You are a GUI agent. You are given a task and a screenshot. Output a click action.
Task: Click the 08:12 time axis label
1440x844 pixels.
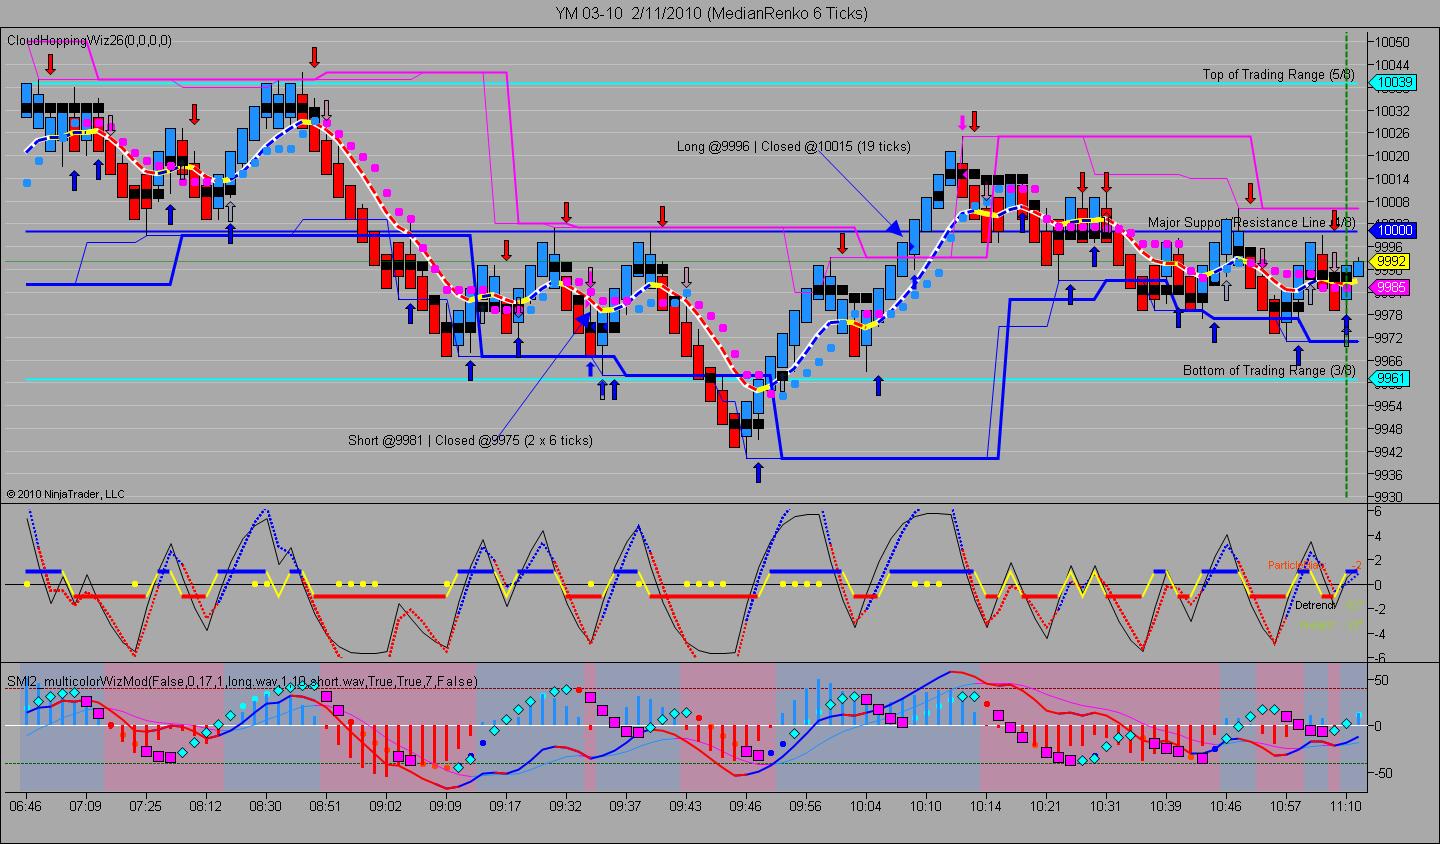click(205, 805)
